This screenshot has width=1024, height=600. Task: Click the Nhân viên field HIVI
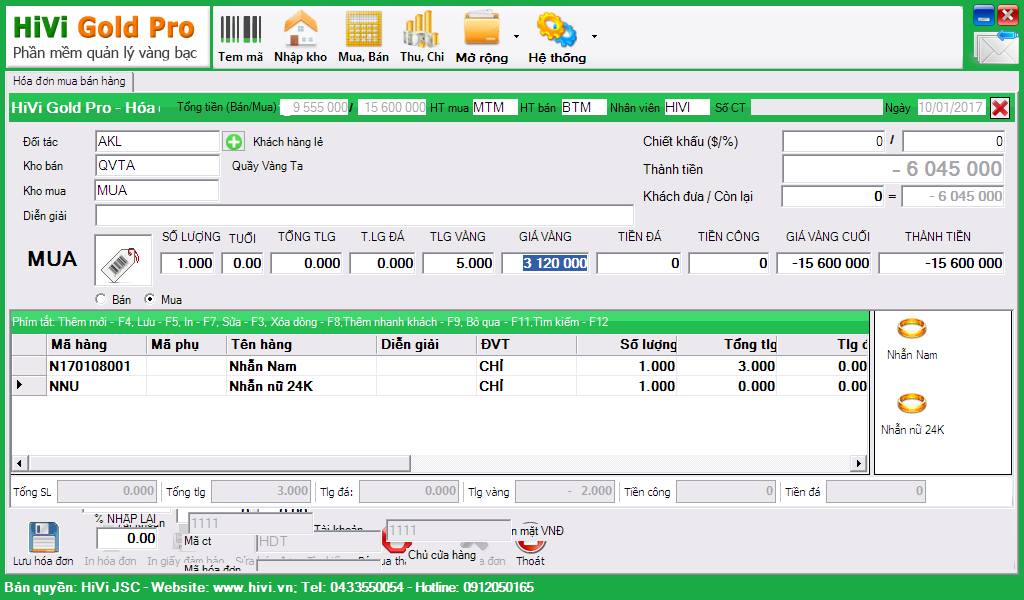pos(687,107)
